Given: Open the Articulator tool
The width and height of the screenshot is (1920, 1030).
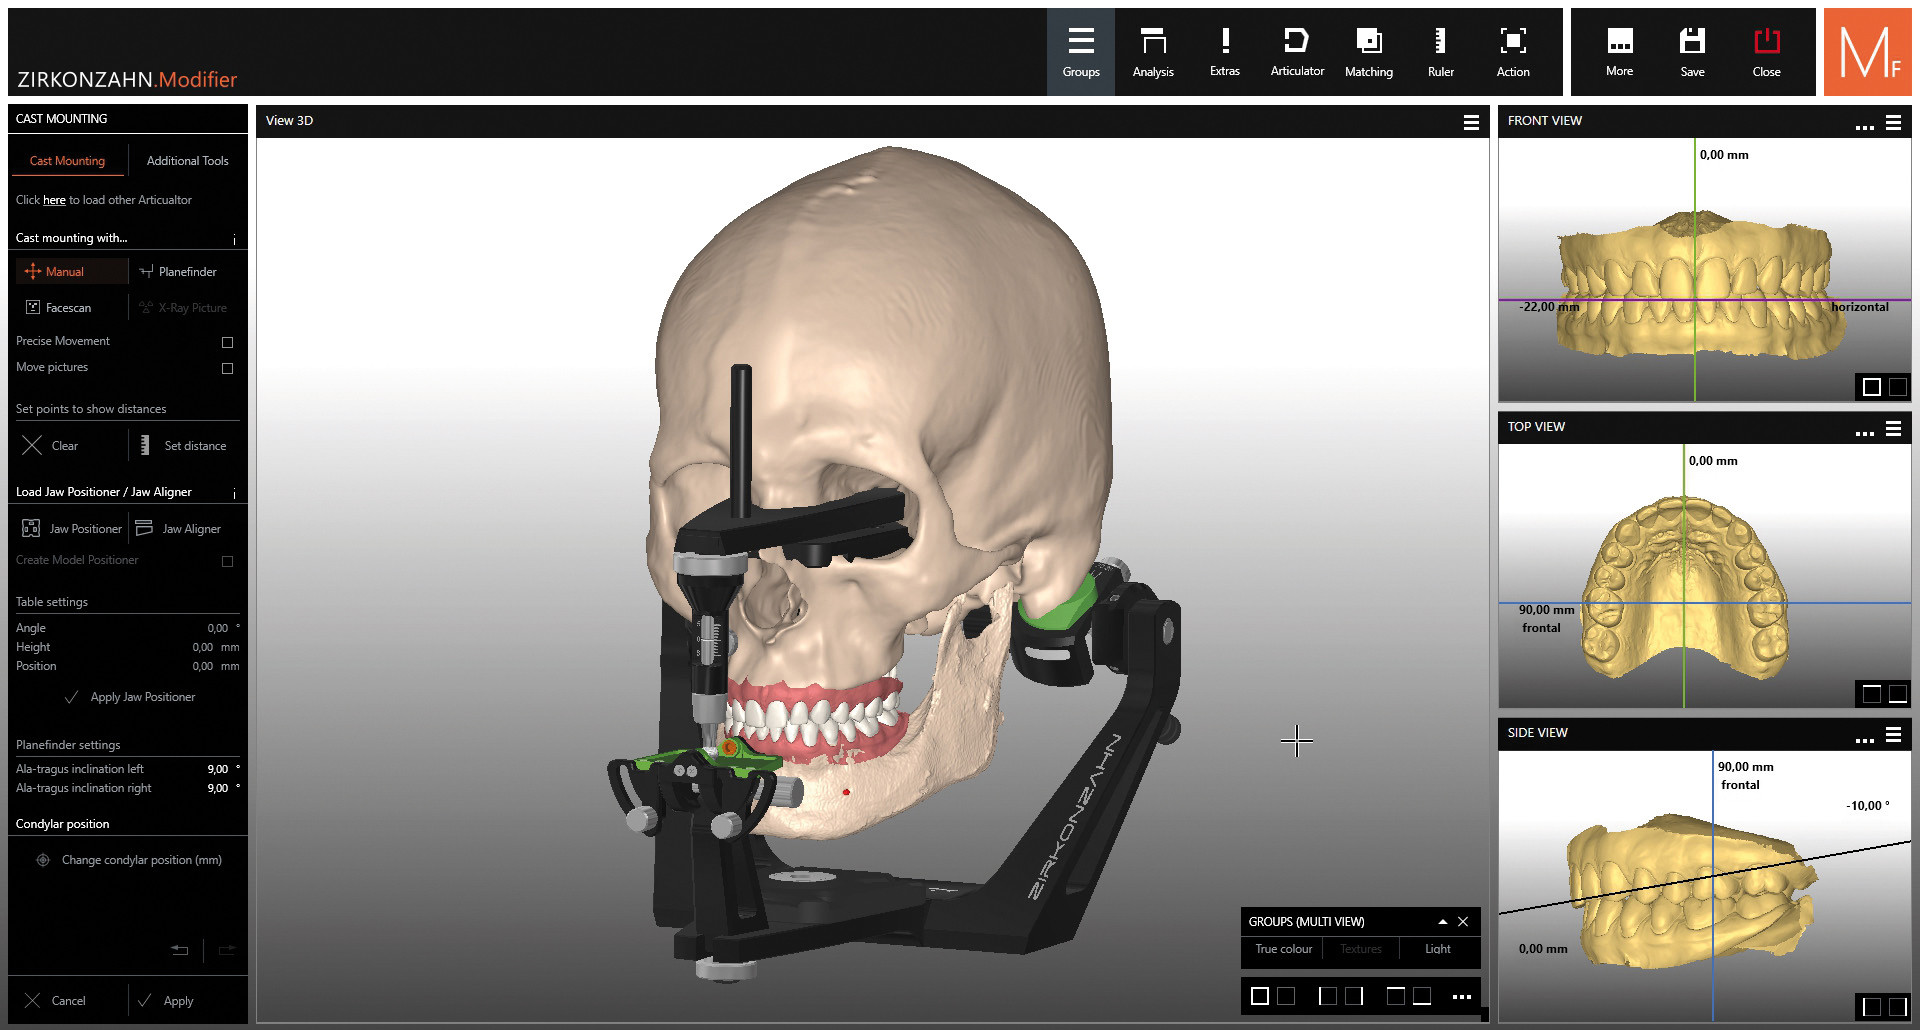Looking at the screenshot, I should (1296, 52).
